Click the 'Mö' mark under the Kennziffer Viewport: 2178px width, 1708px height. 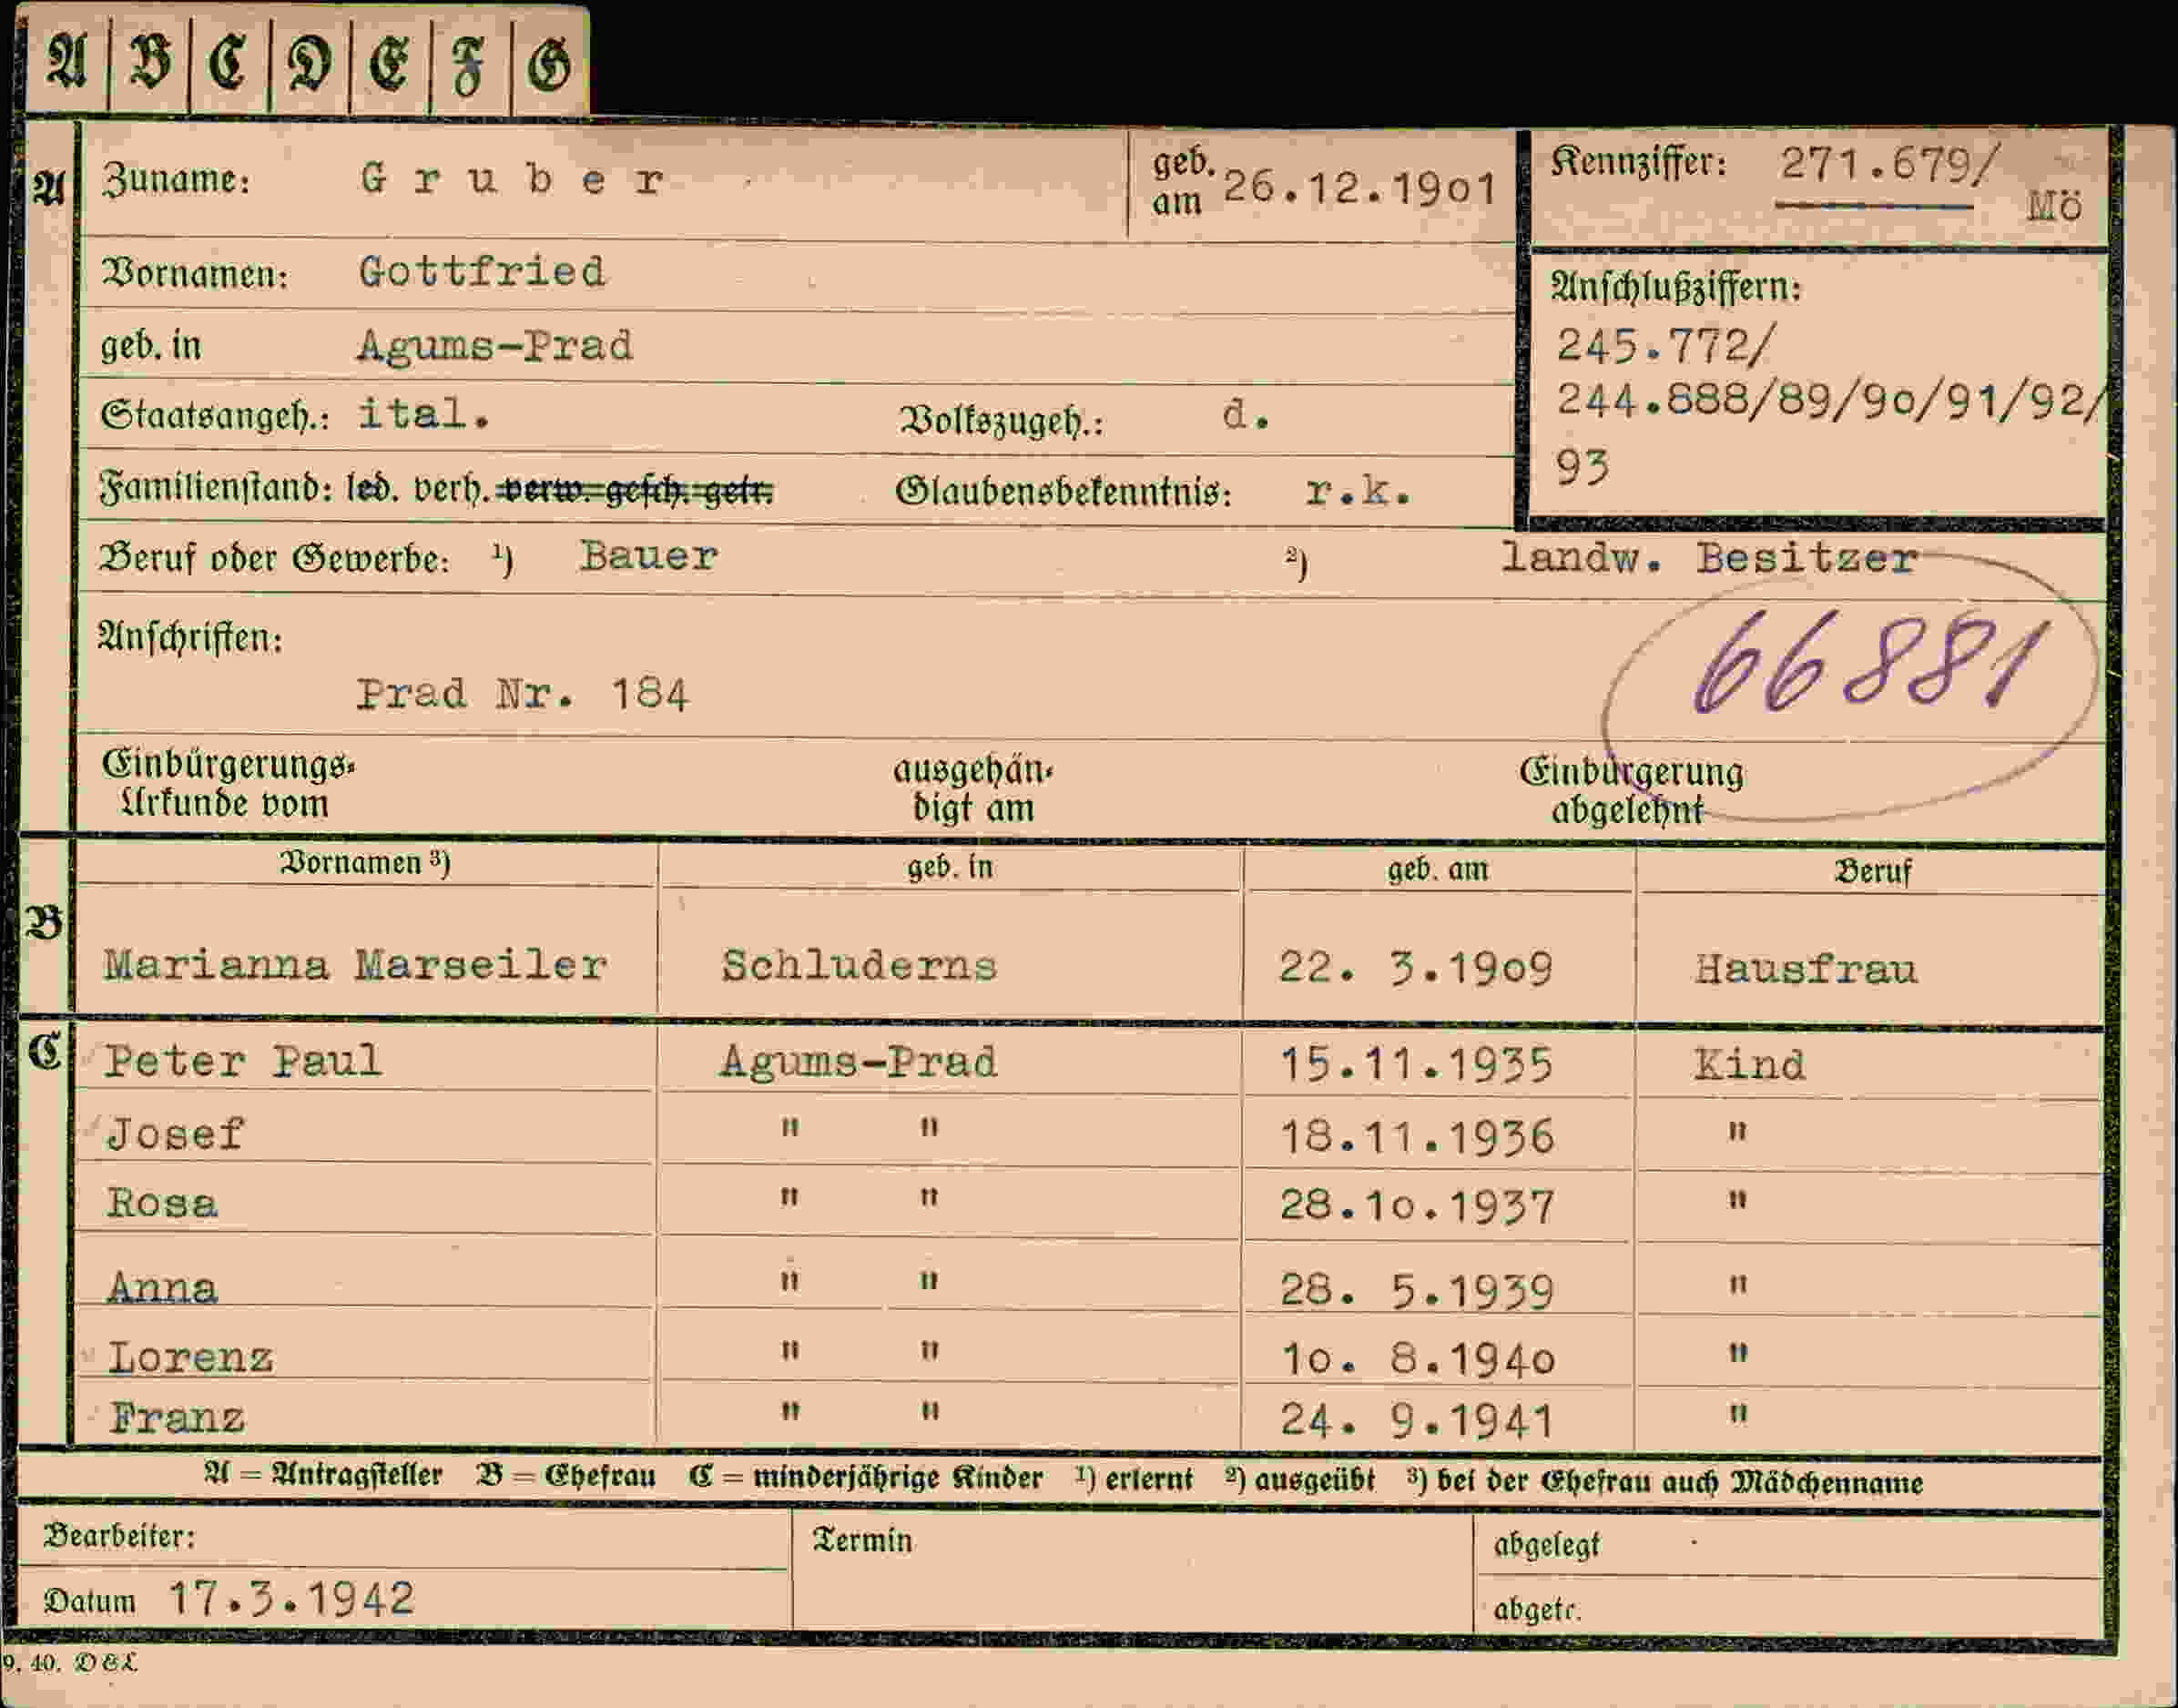tap(2054, 207)
